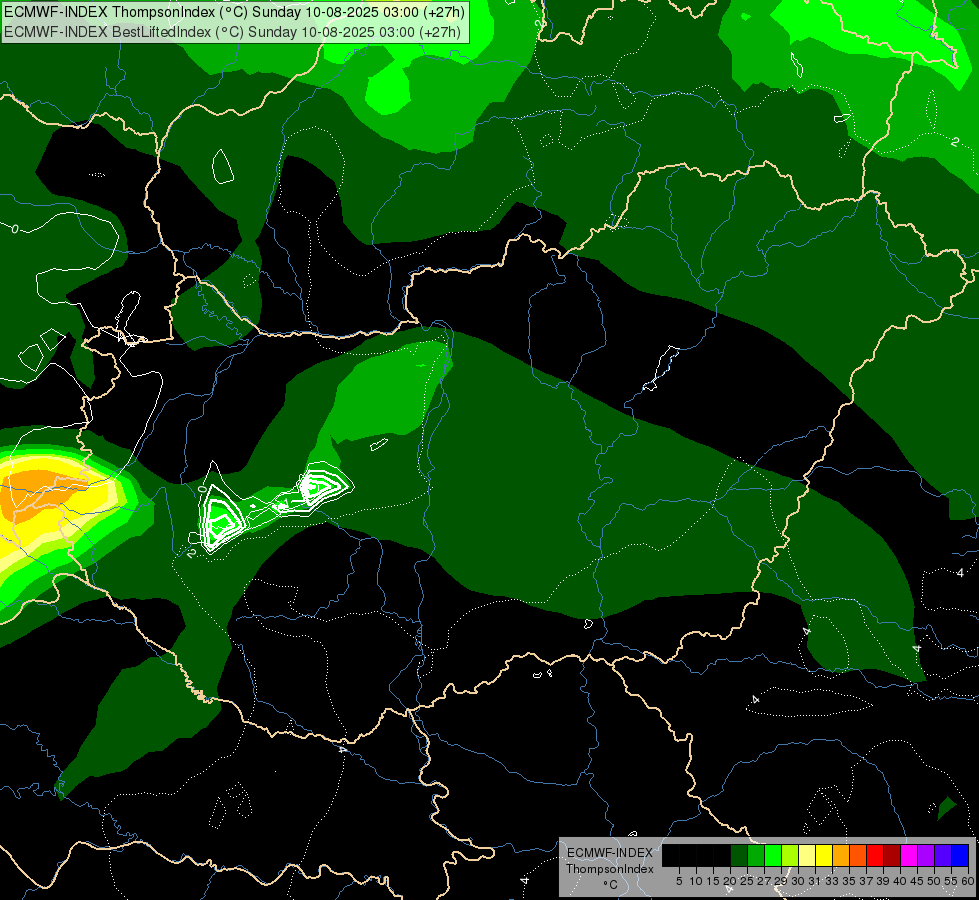Screen dimensions: 979x900
Task: Click the legend tick value 29
Action: [781, 881]
